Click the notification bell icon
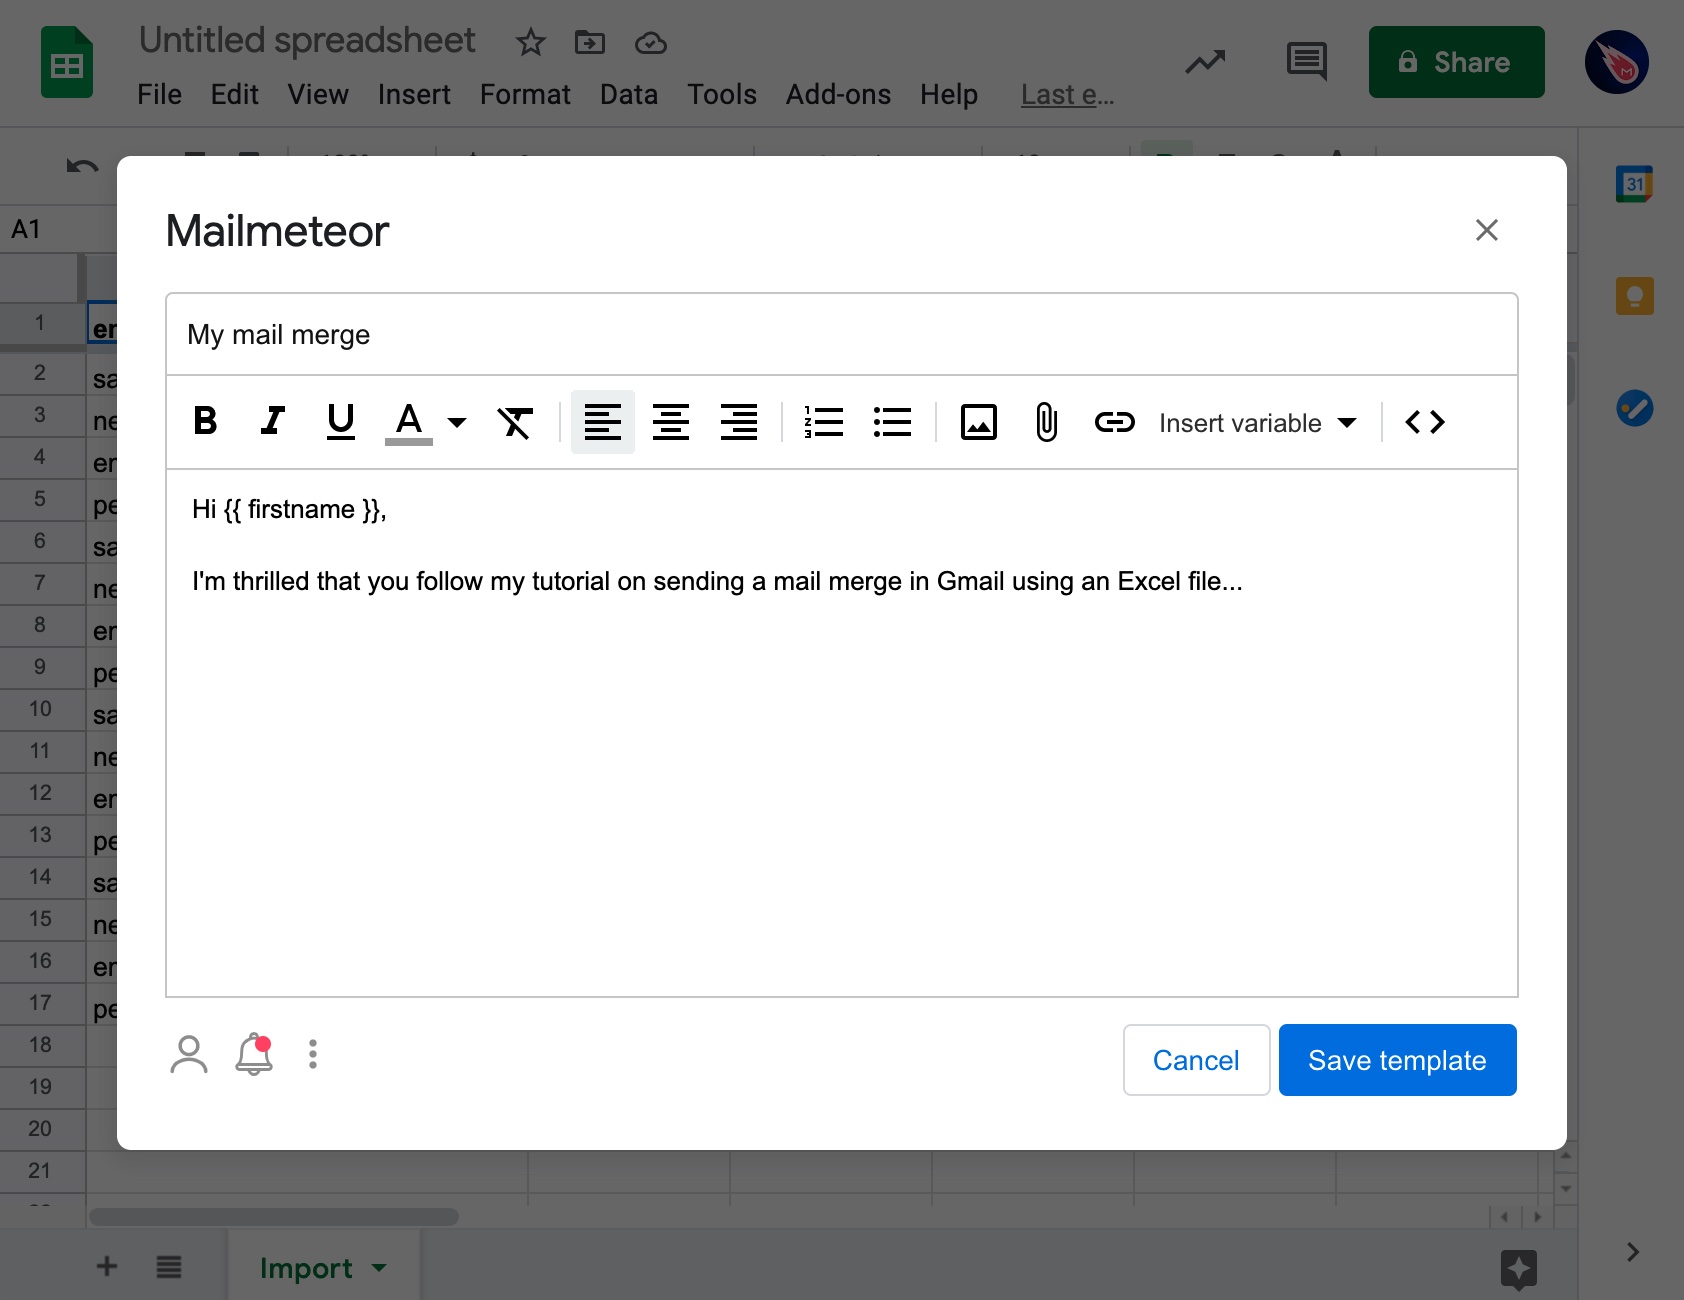Image resolution: width=1684 pixels, height=1300 pixels. point(254,1054)
